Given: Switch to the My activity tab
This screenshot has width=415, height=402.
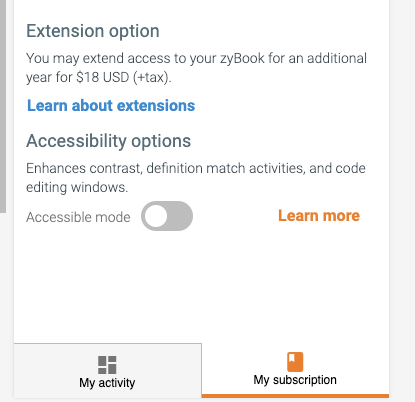Looking at the screenshot, I should click(107, 371).
